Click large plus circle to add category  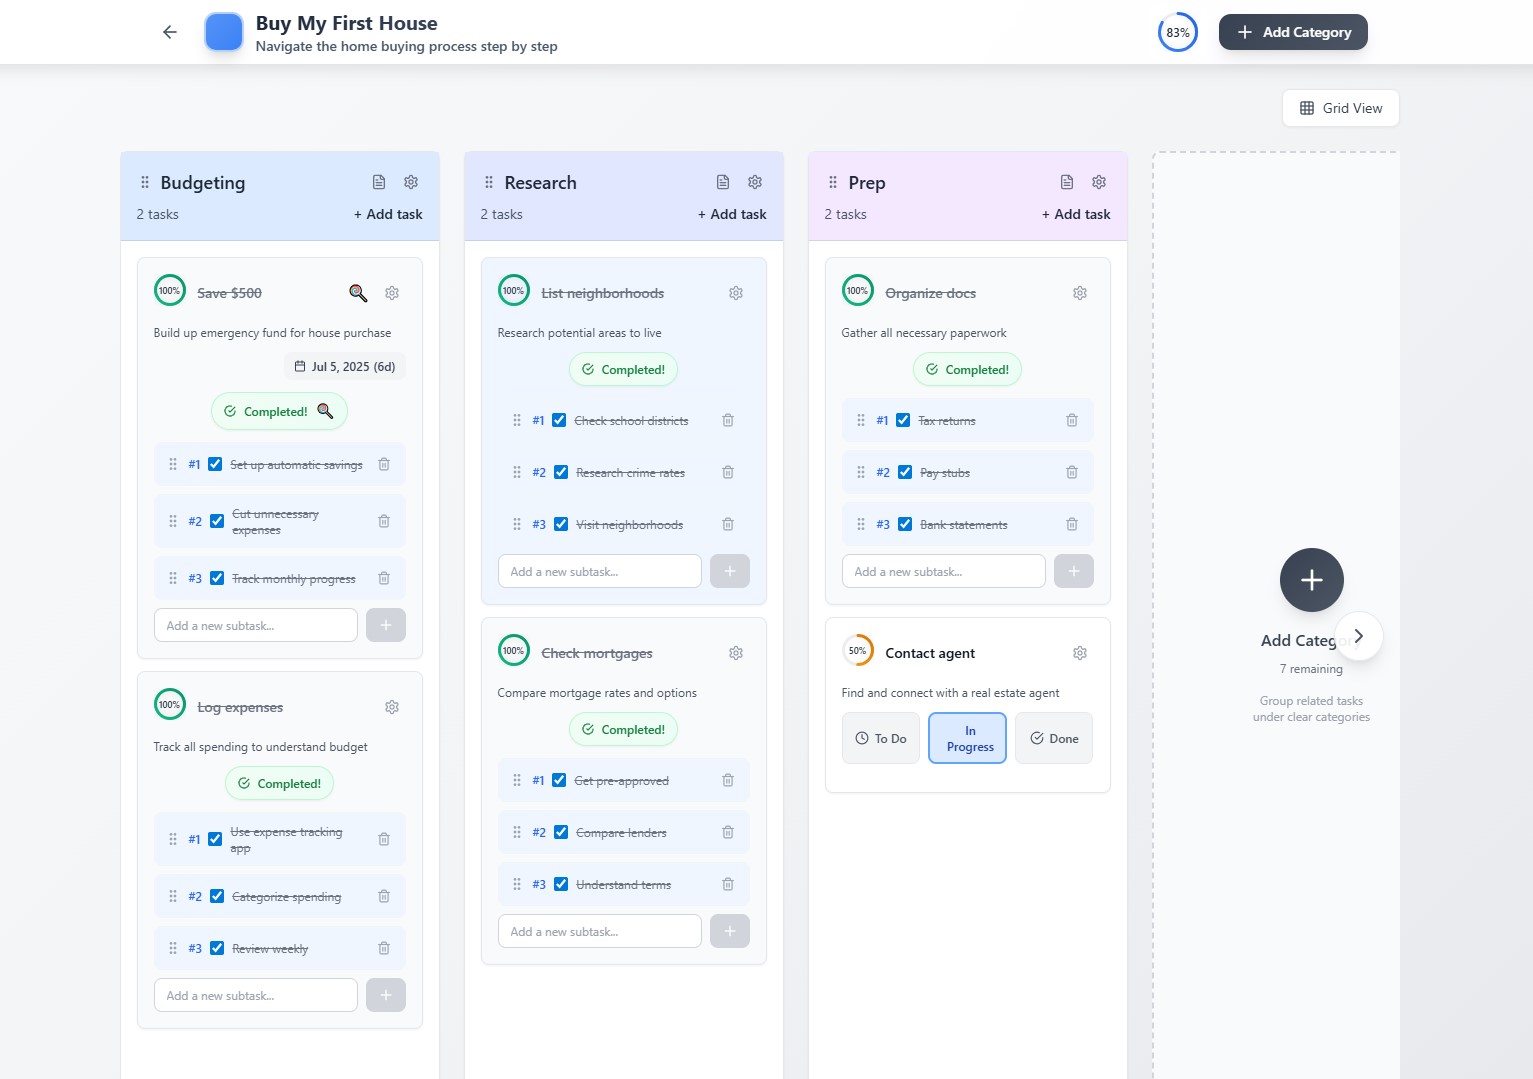(1312, 580)
